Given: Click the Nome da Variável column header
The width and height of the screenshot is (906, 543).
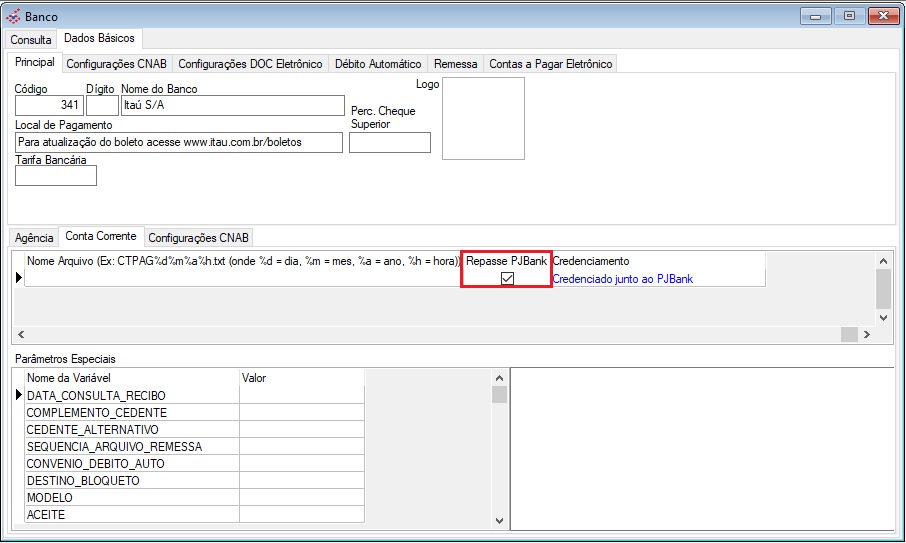Looking at the screenshot, I should [132, 378].
